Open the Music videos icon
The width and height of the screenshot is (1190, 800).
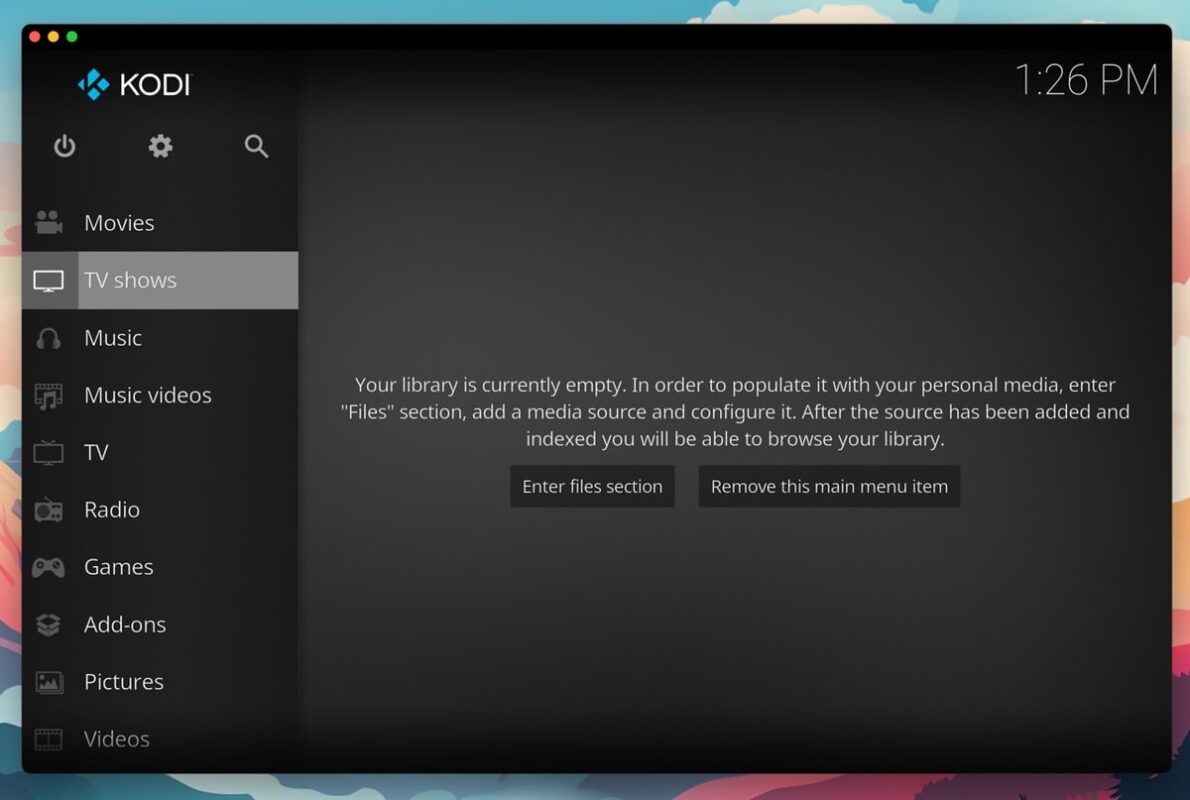[48, 395]
